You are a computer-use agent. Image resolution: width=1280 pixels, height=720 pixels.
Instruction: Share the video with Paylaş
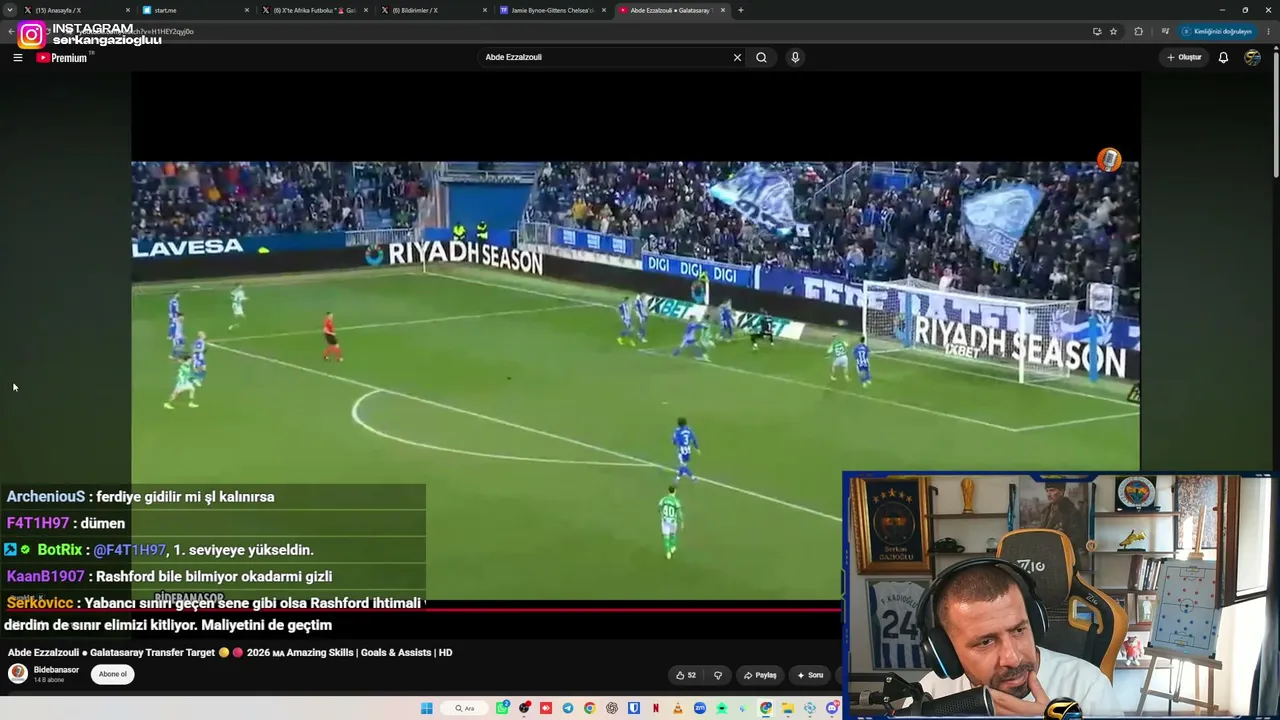[x=760, y=675]
